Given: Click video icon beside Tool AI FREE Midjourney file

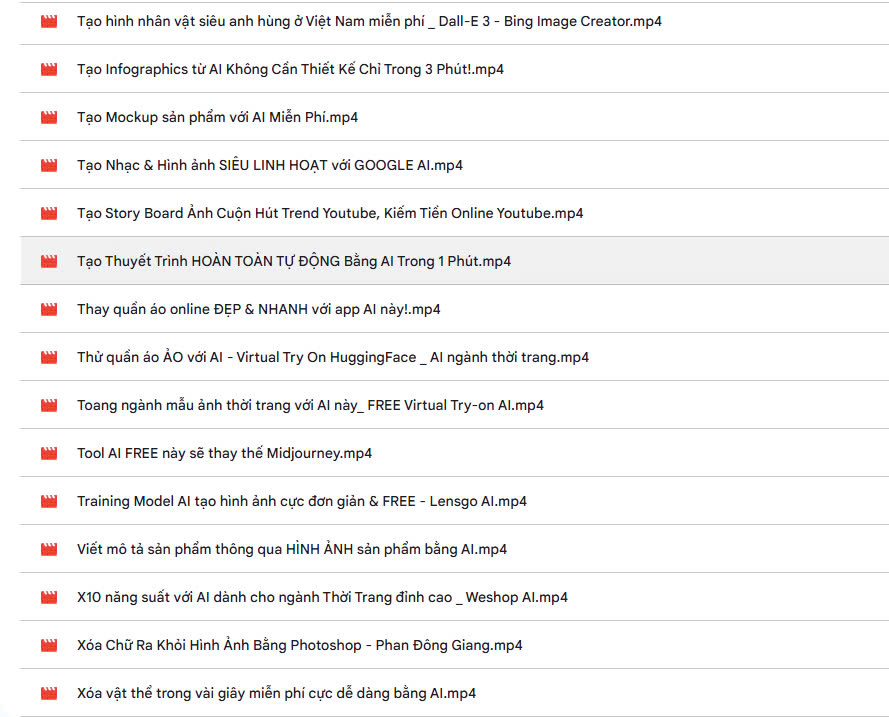Looking at the screenshot, I should (x=49, y=453).
